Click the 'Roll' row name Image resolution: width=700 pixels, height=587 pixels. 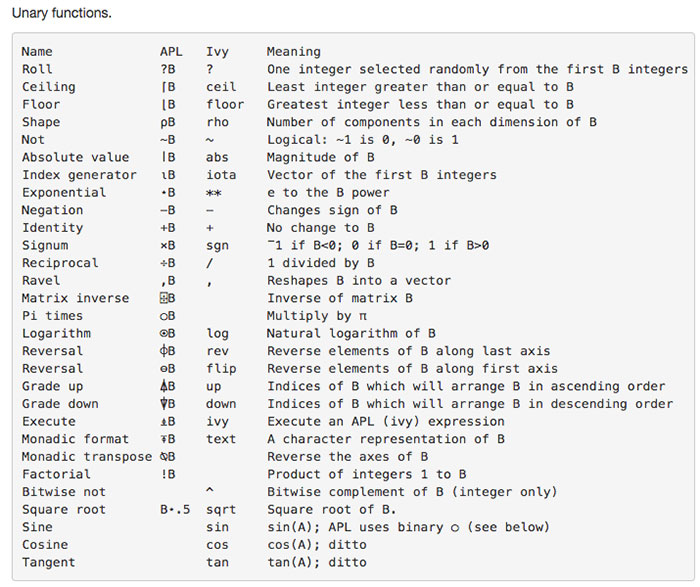click(x=37, y=69)
